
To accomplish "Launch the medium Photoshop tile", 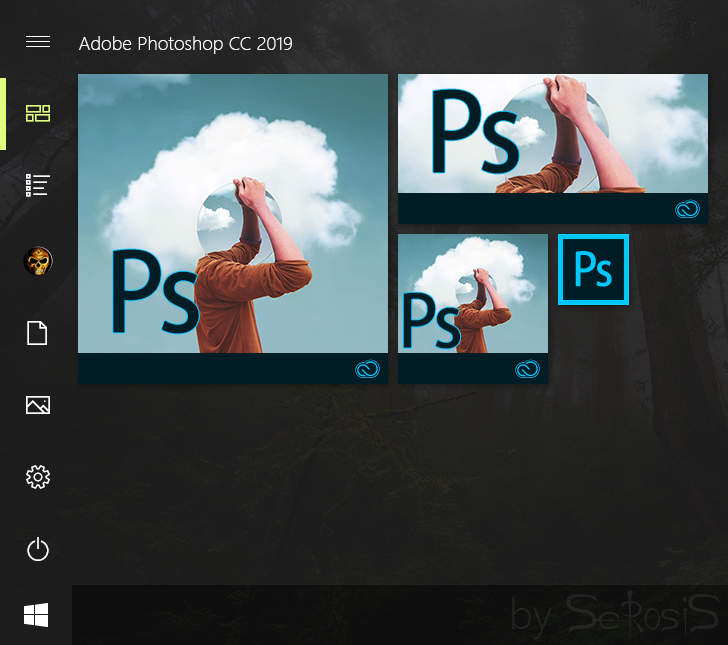I will [x=473, y=309].
